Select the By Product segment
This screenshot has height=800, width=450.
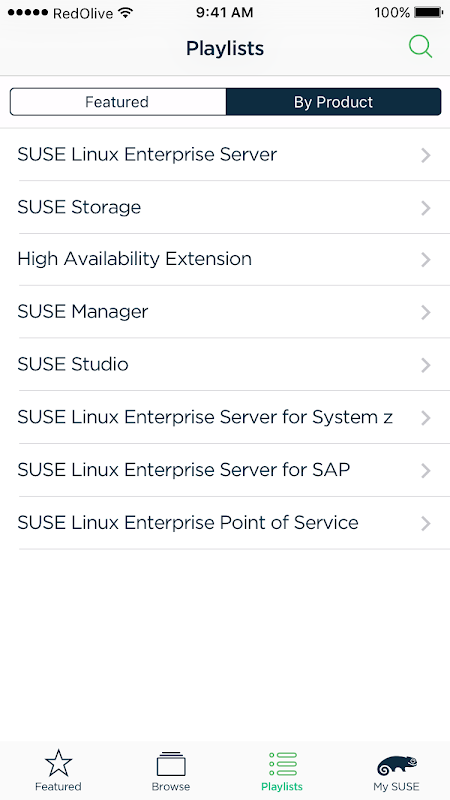tap(333, 102)
